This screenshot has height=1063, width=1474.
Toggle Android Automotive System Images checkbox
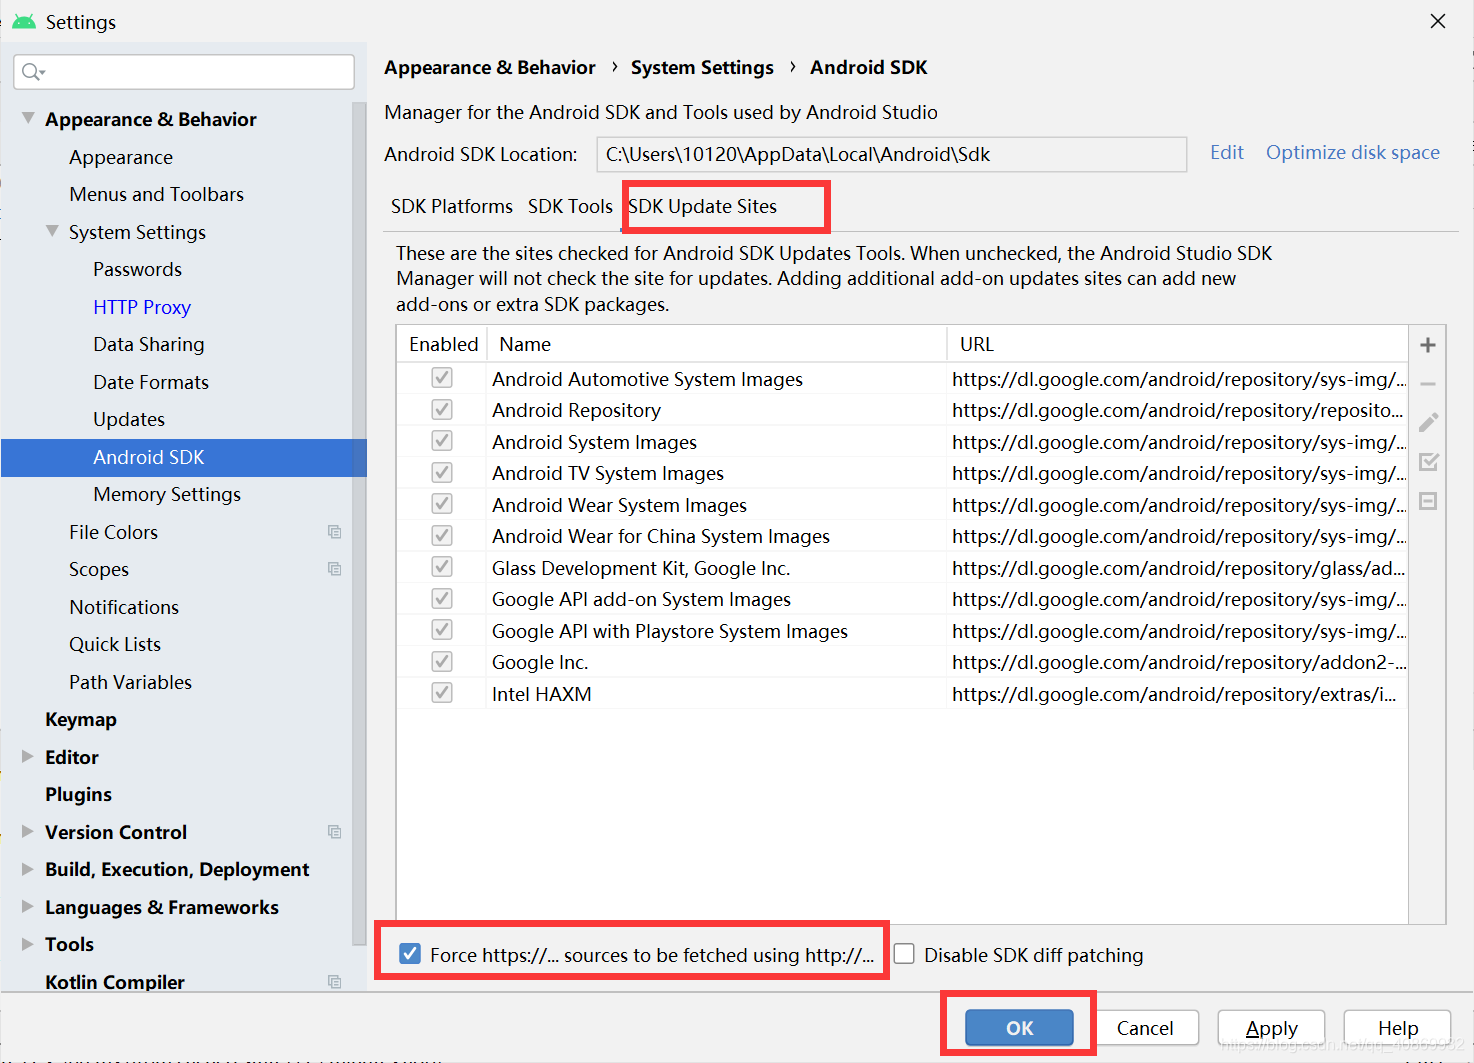point(442,378)
